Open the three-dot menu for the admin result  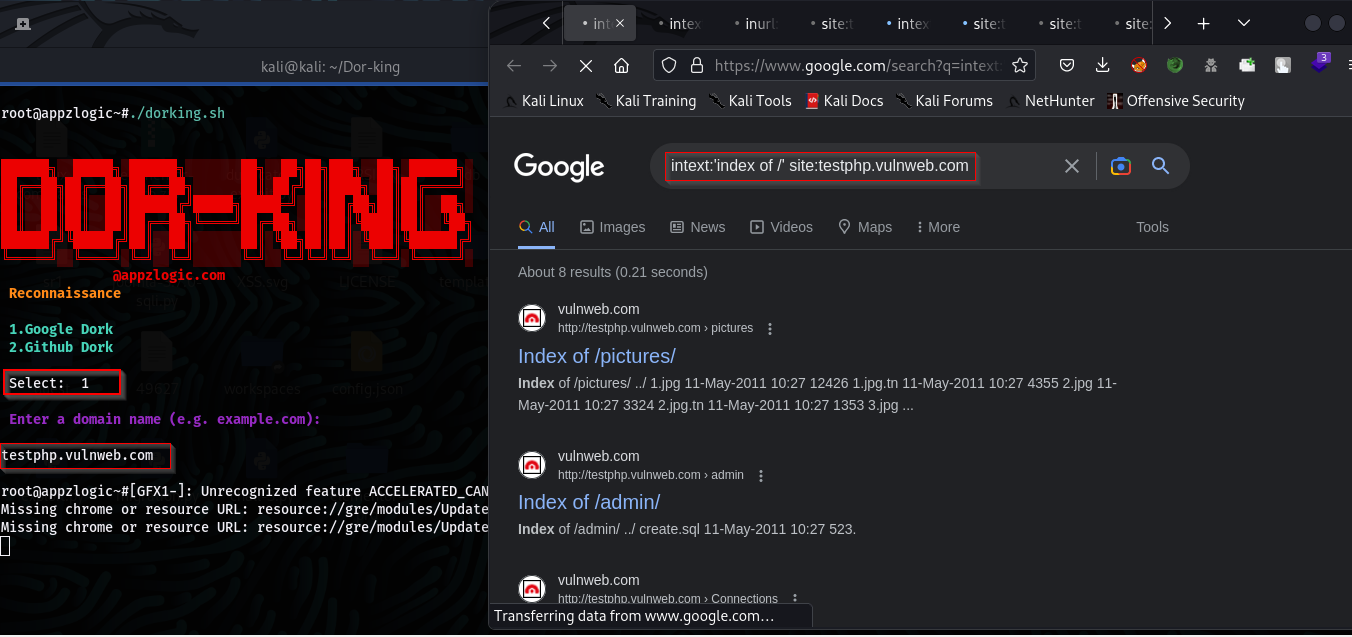pos(761,475)
